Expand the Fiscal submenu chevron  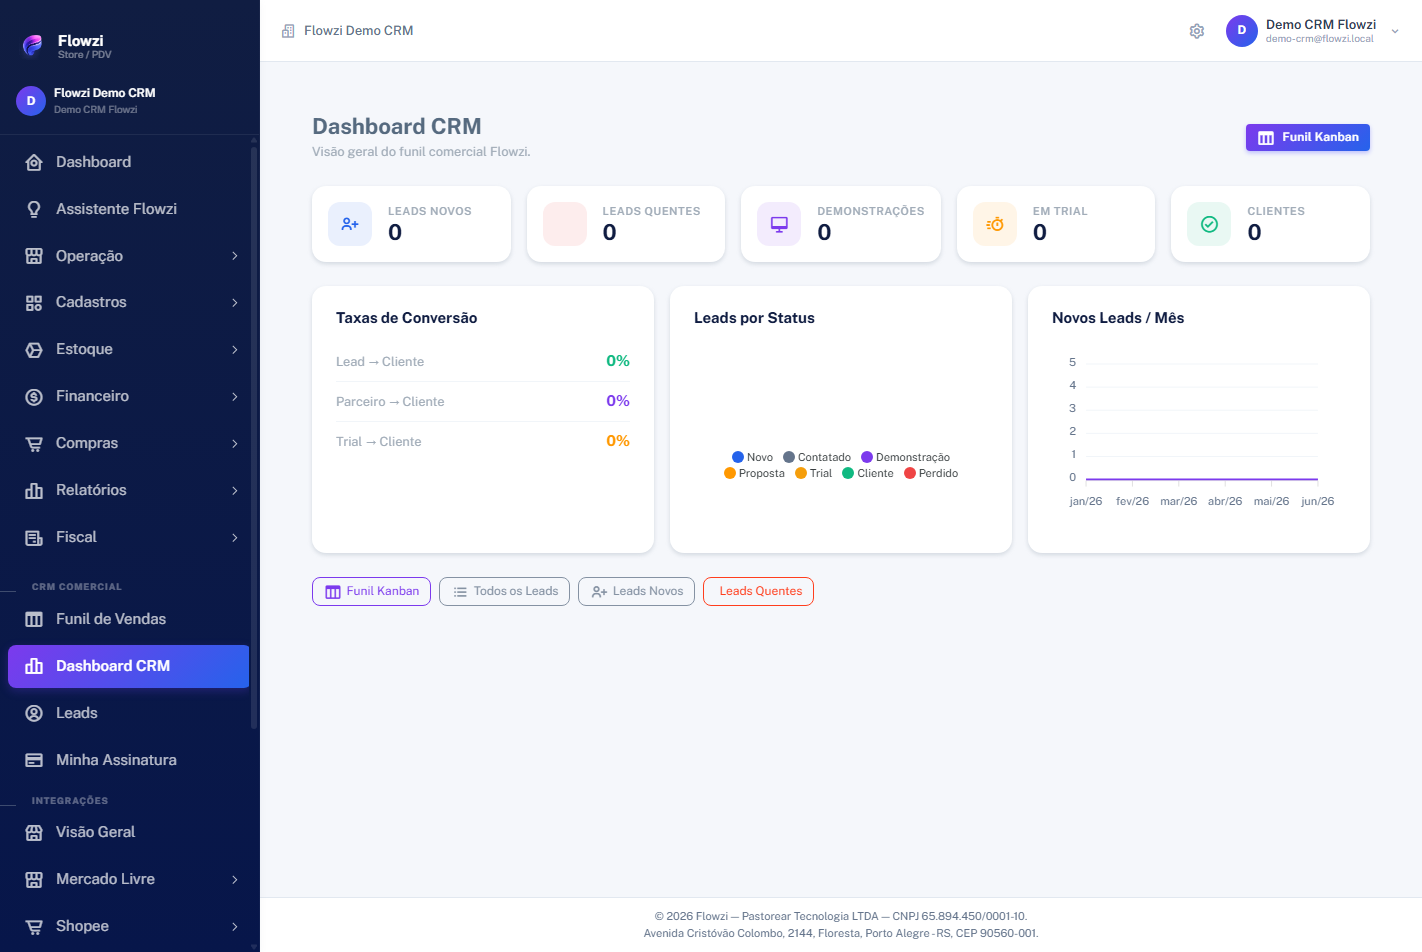tap(235, 538)
